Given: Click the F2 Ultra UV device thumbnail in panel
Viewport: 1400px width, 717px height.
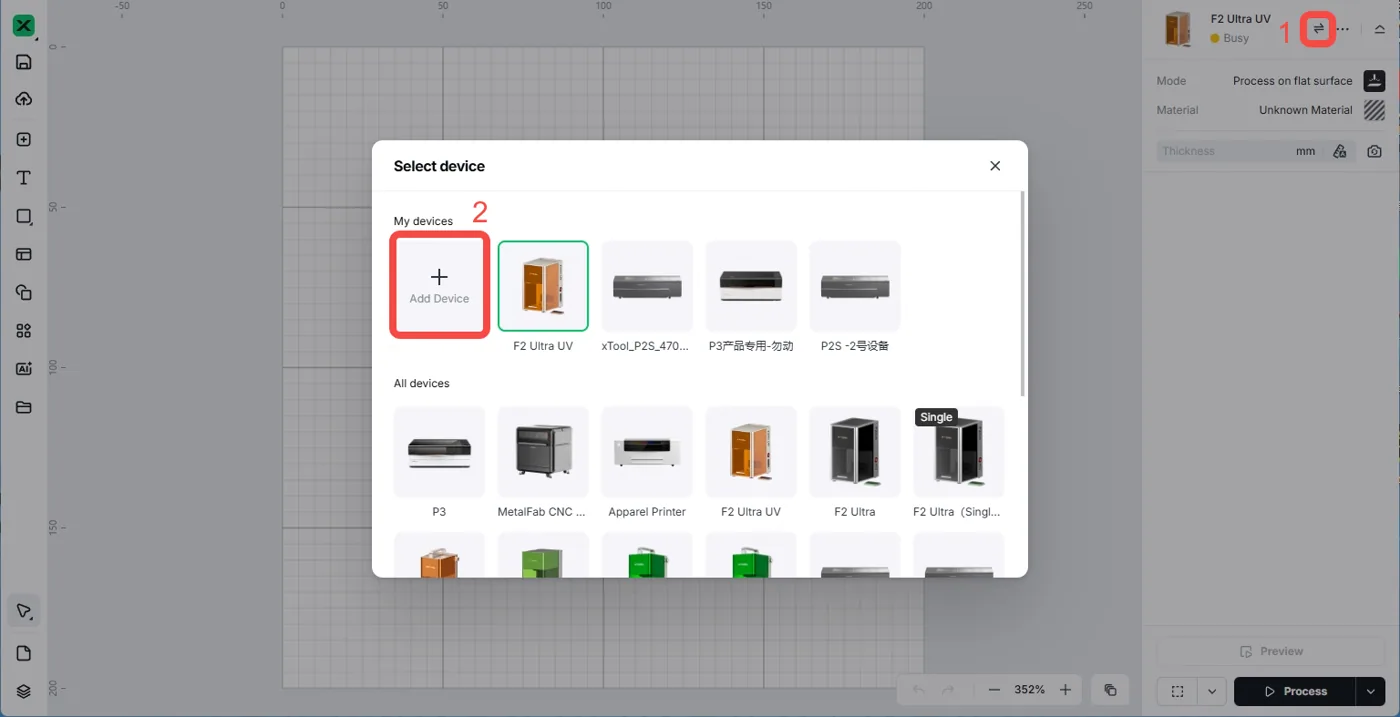Looking at the screenshot, I should tap(1179, 29).
